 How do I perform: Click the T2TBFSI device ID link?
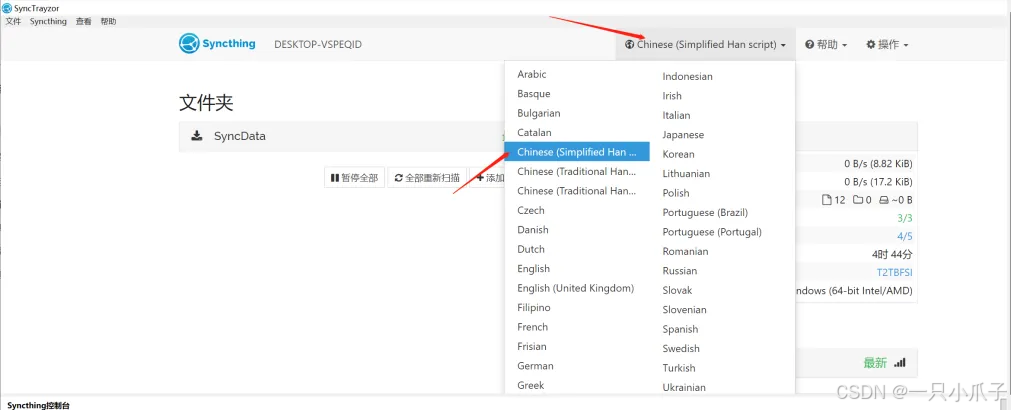pos(894,272)
